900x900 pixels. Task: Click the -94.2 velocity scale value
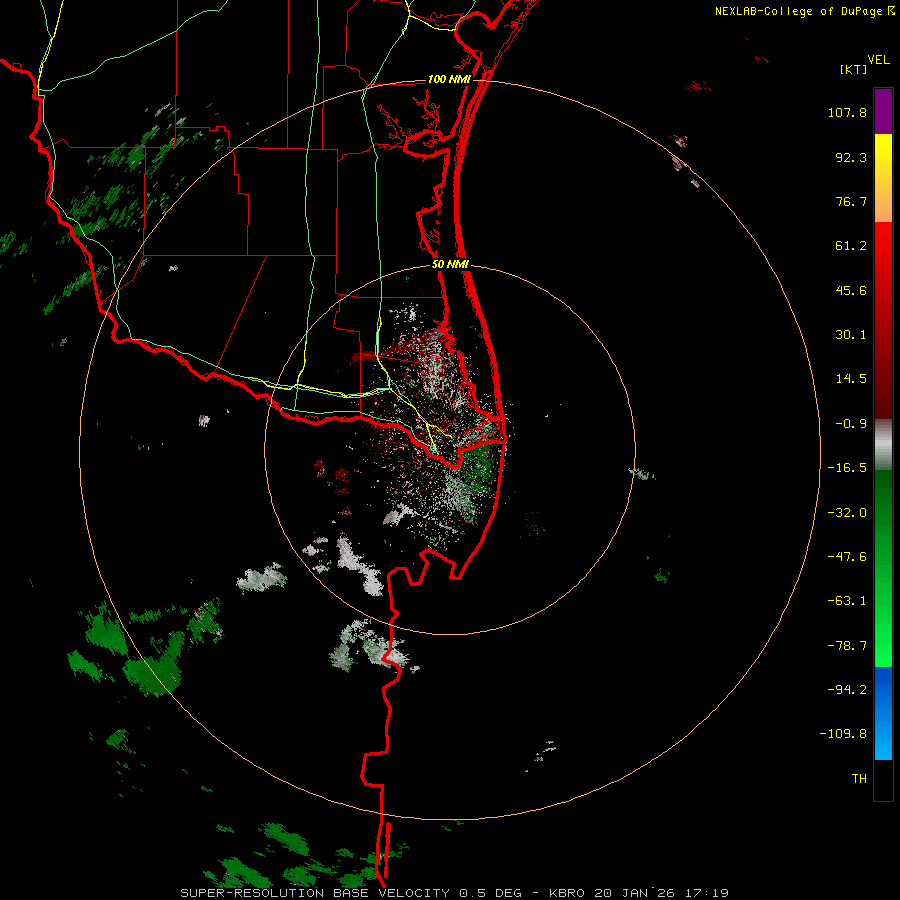pos(847,690)
